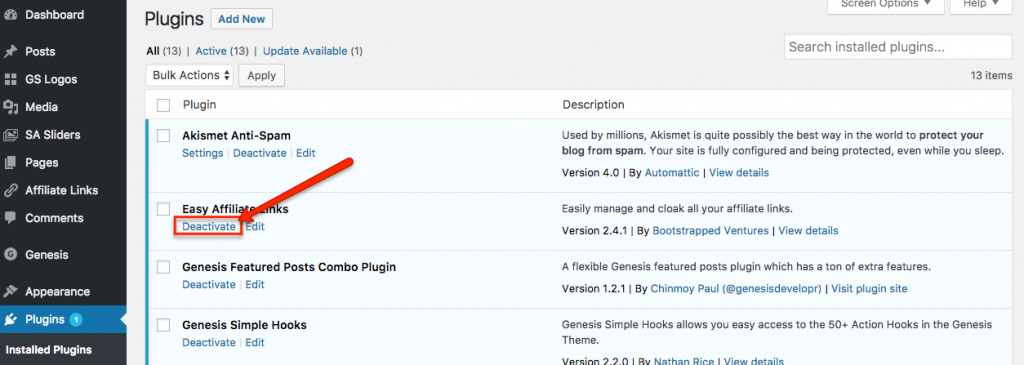
Task: Click the Version 2.4.1 text
Action: tap(594, 230)
